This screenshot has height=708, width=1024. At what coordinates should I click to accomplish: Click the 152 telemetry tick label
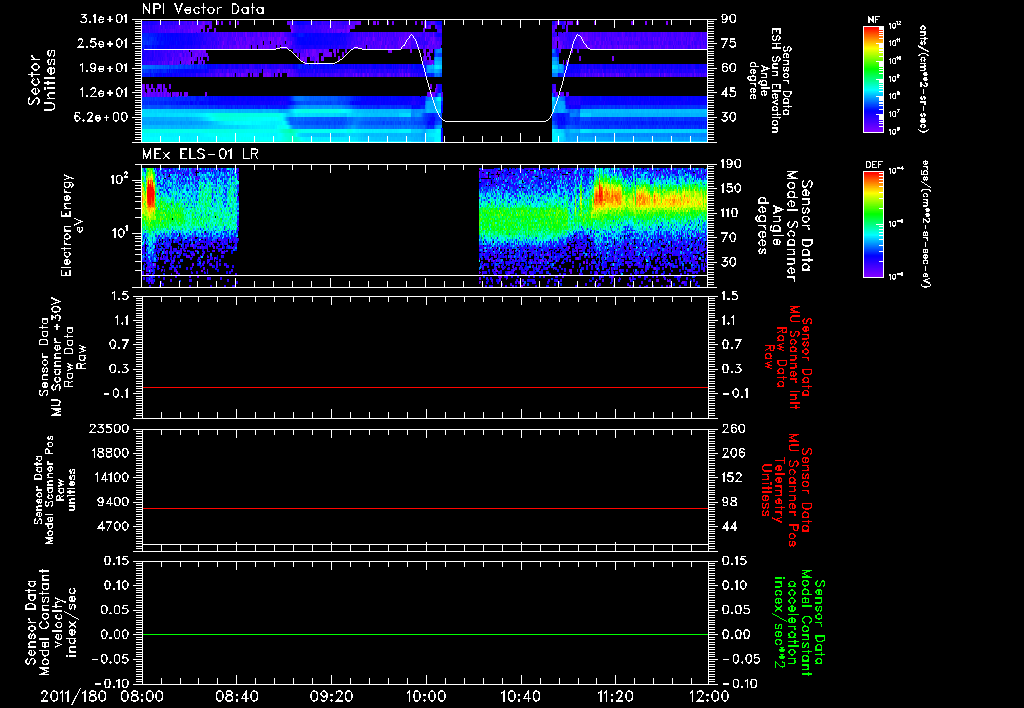click(x=731, y=477)
